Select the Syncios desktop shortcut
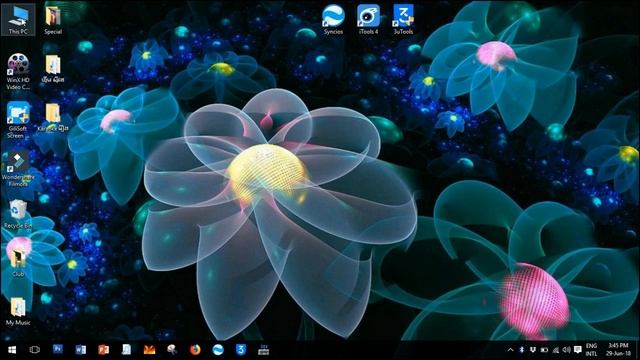 tap(333, 20)
